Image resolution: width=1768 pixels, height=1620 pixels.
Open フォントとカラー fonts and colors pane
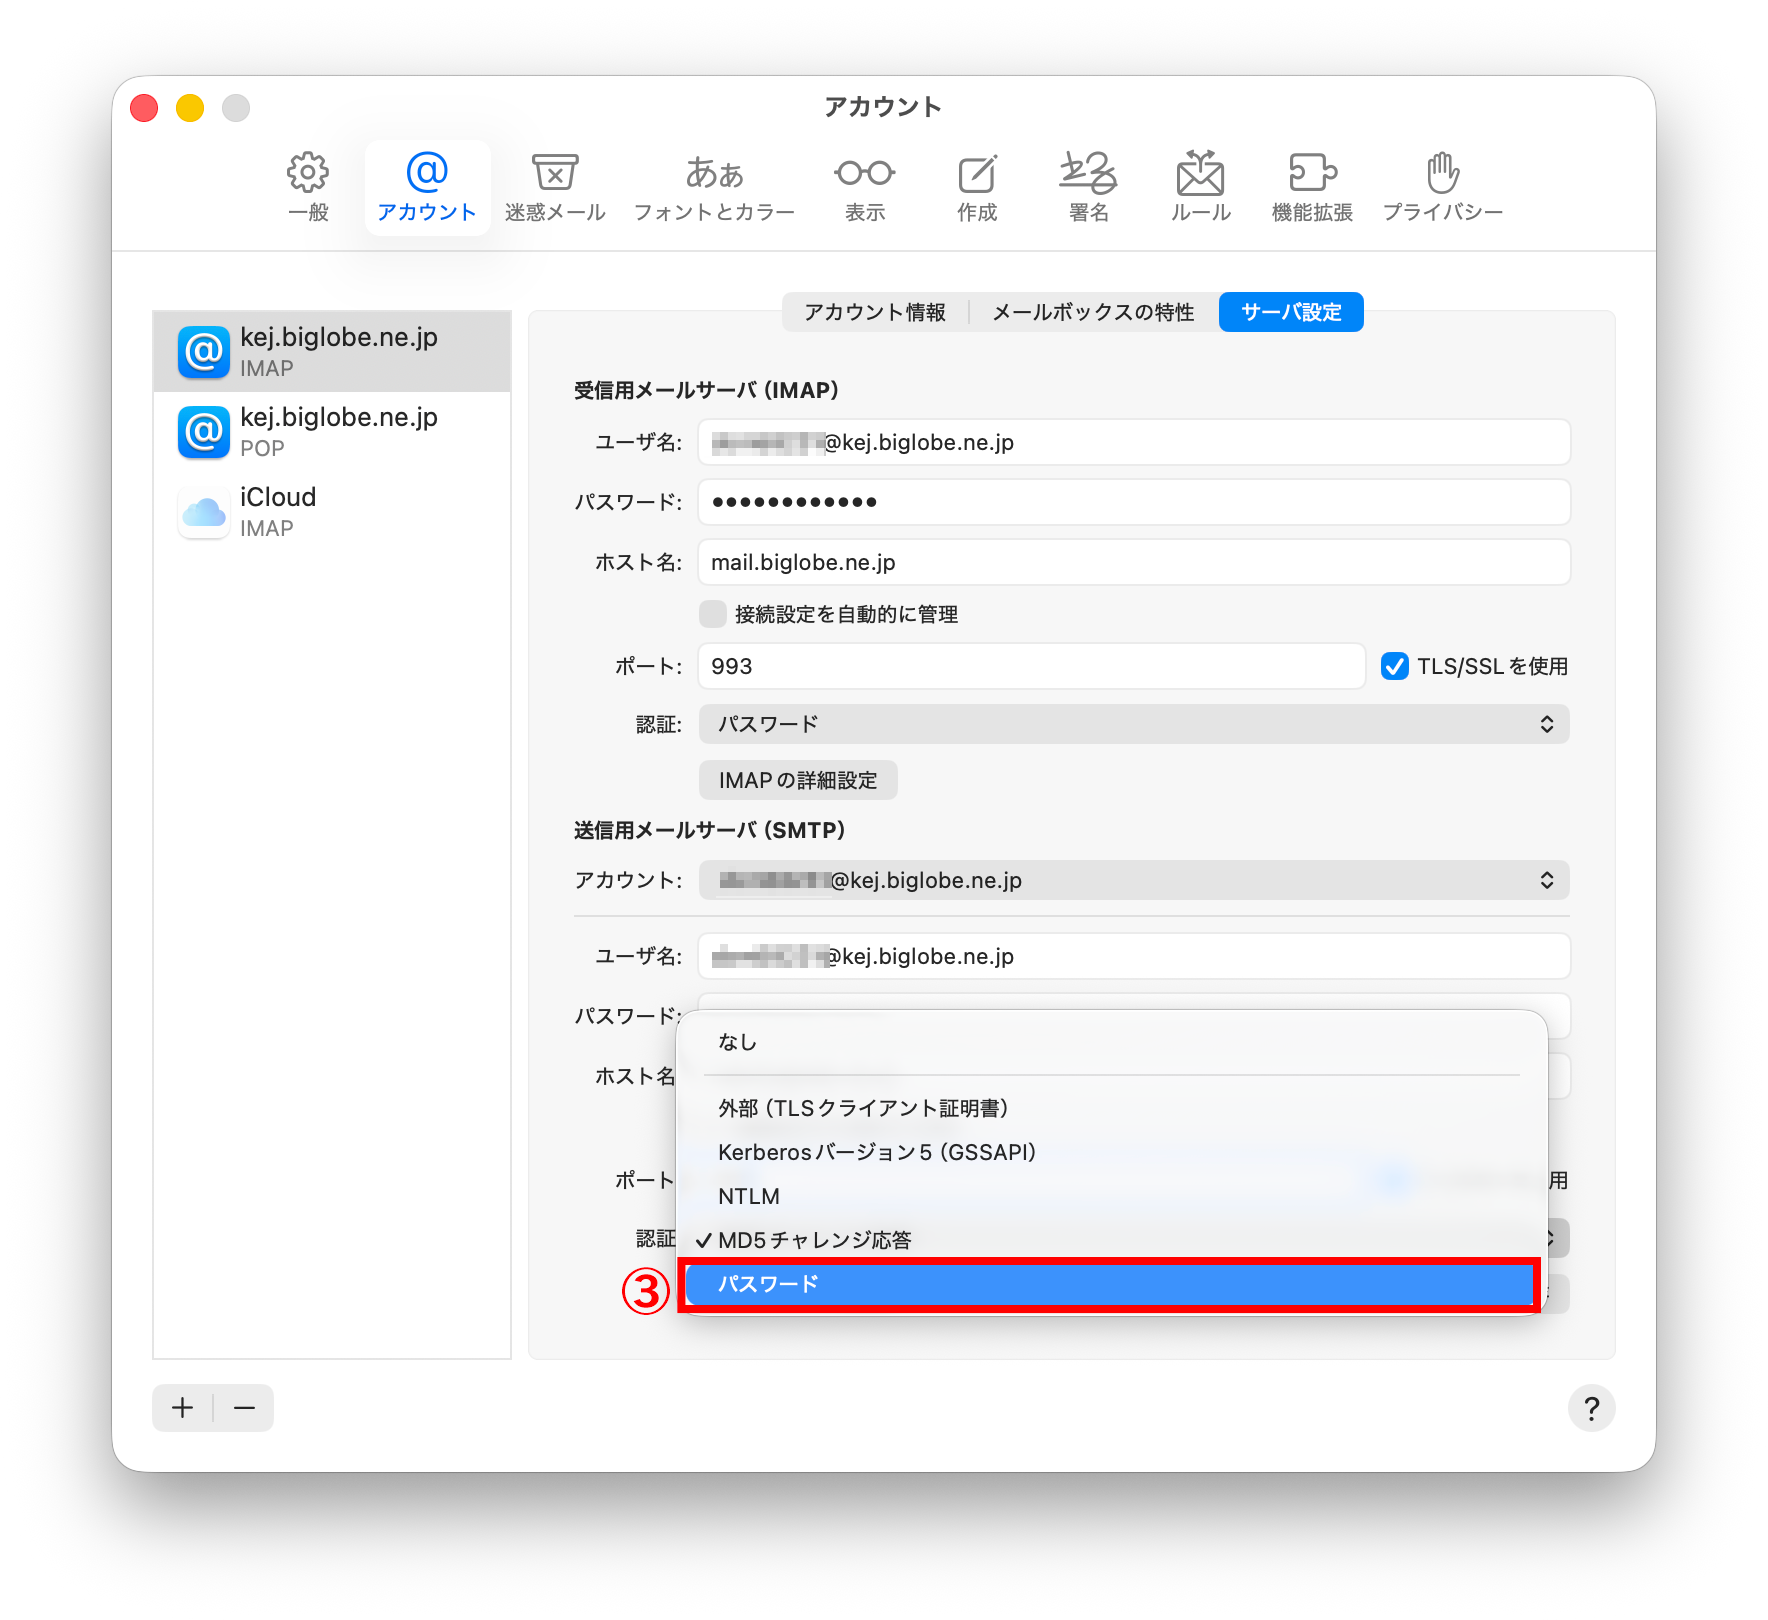pyautogui.click(x=714, y=187)
